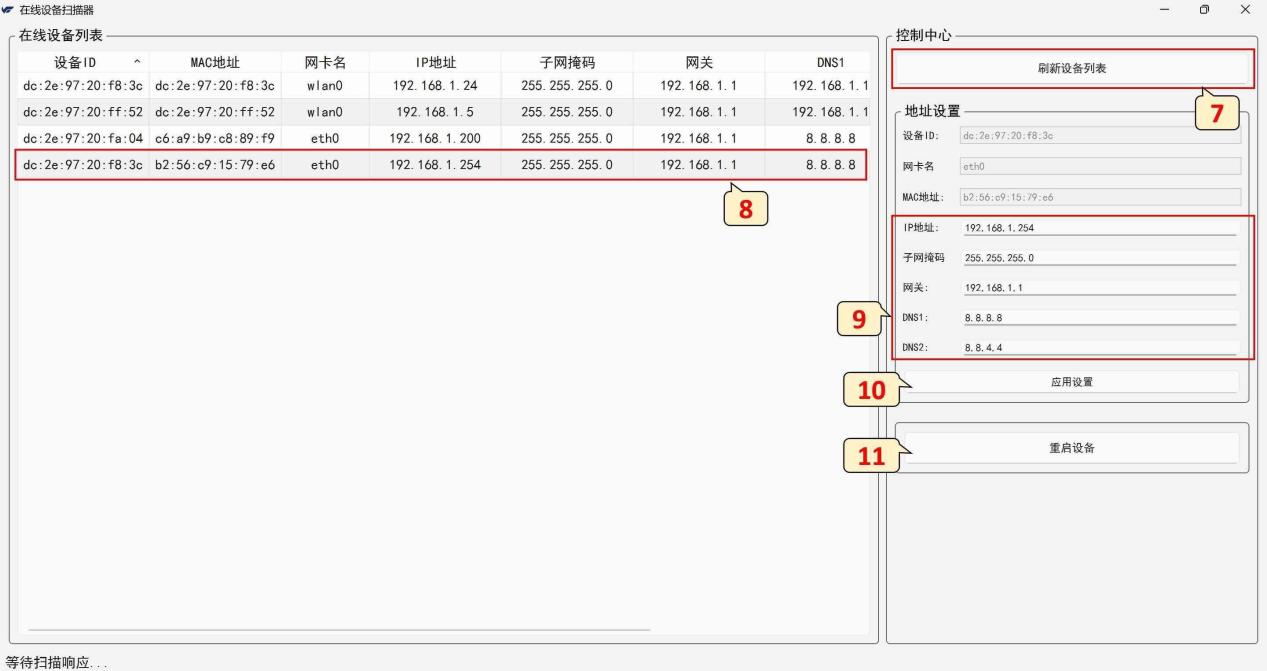Click inside the IP地址 input field
The image size is (1267, 671).
click(x=1098, y=227)
